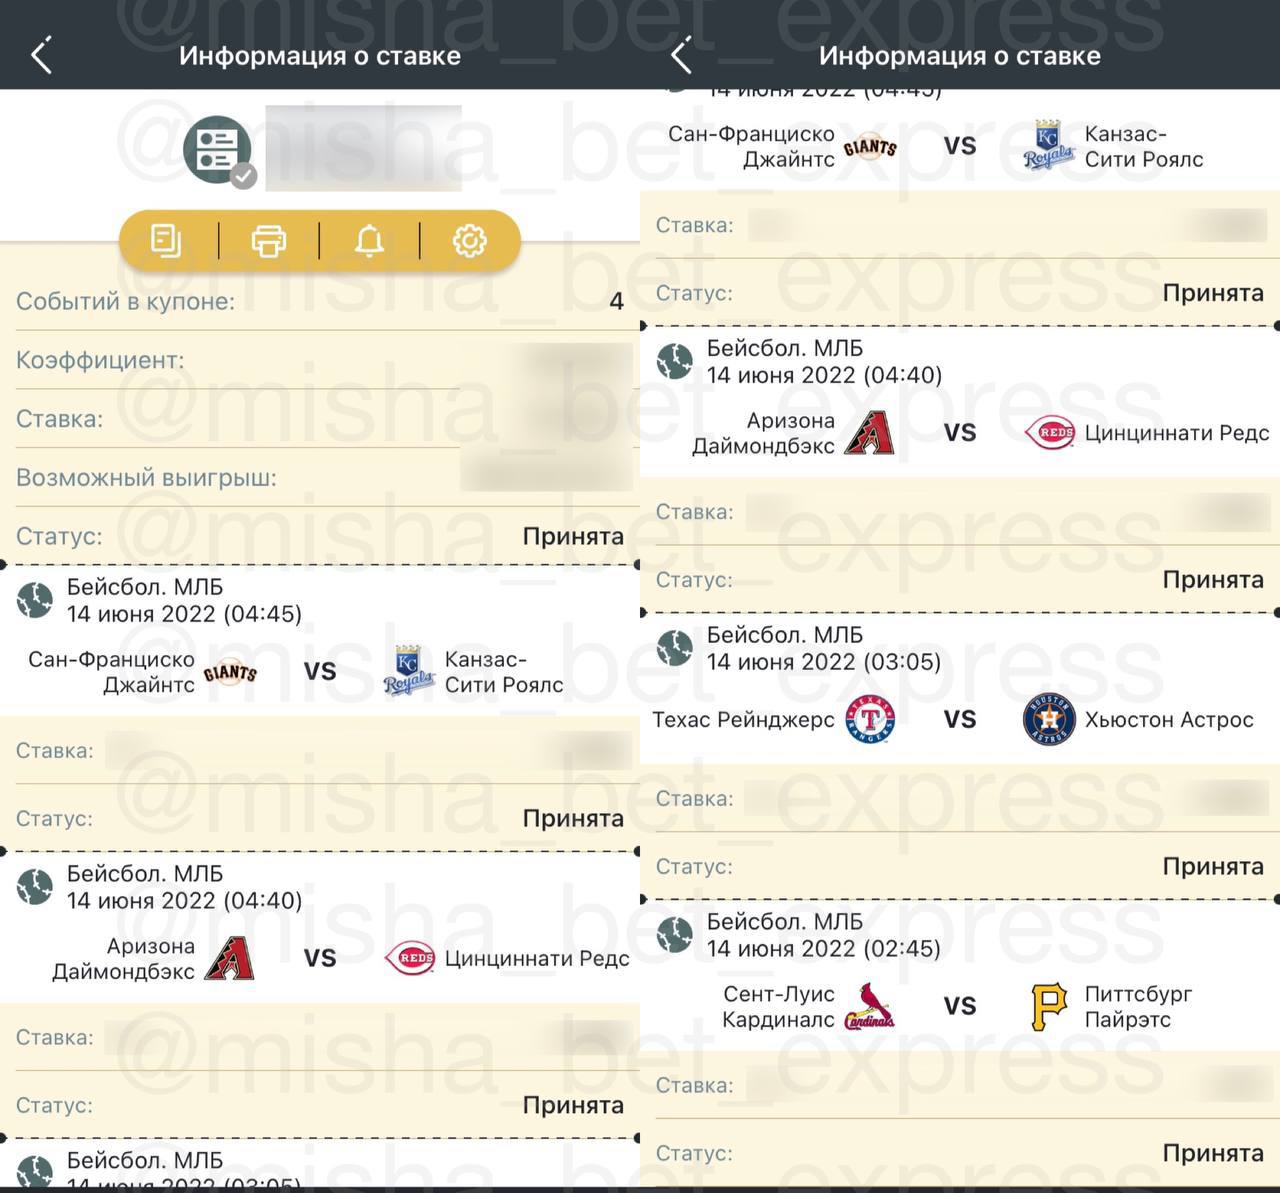Click 'Аризона Даймондбэкс' in left panel
This screenshot has height=1193, width=1280.
(123, 959)
